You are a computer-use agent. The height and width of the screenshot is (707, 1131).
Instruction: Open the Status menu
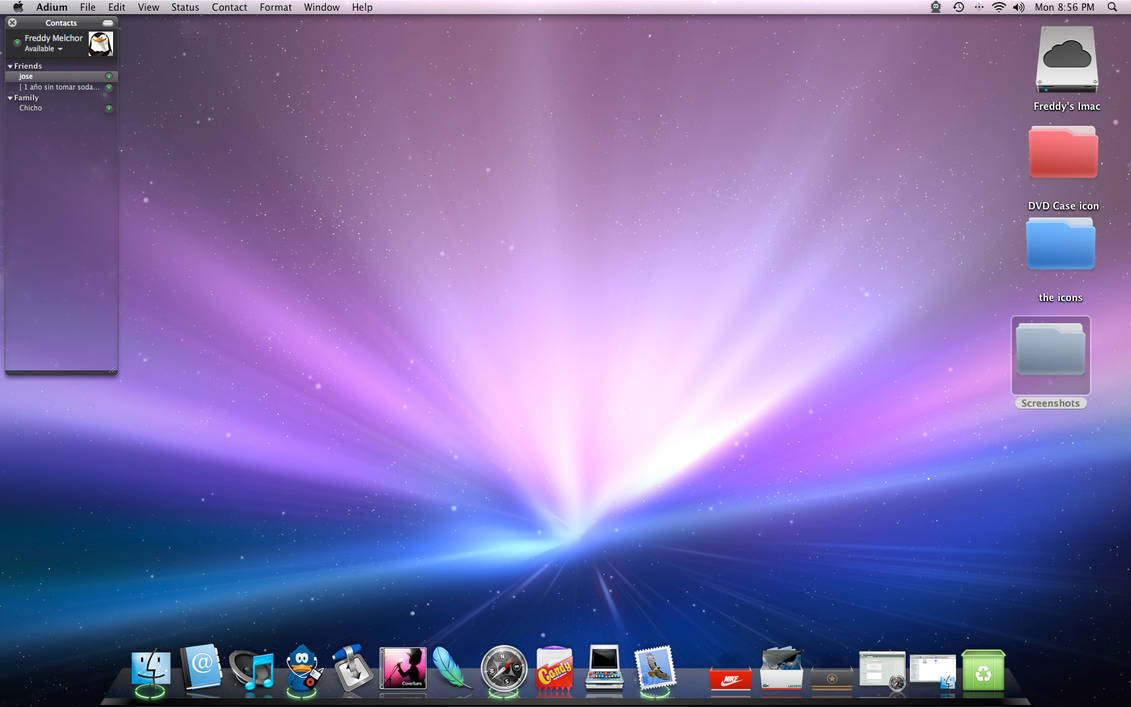coord(185,7)
